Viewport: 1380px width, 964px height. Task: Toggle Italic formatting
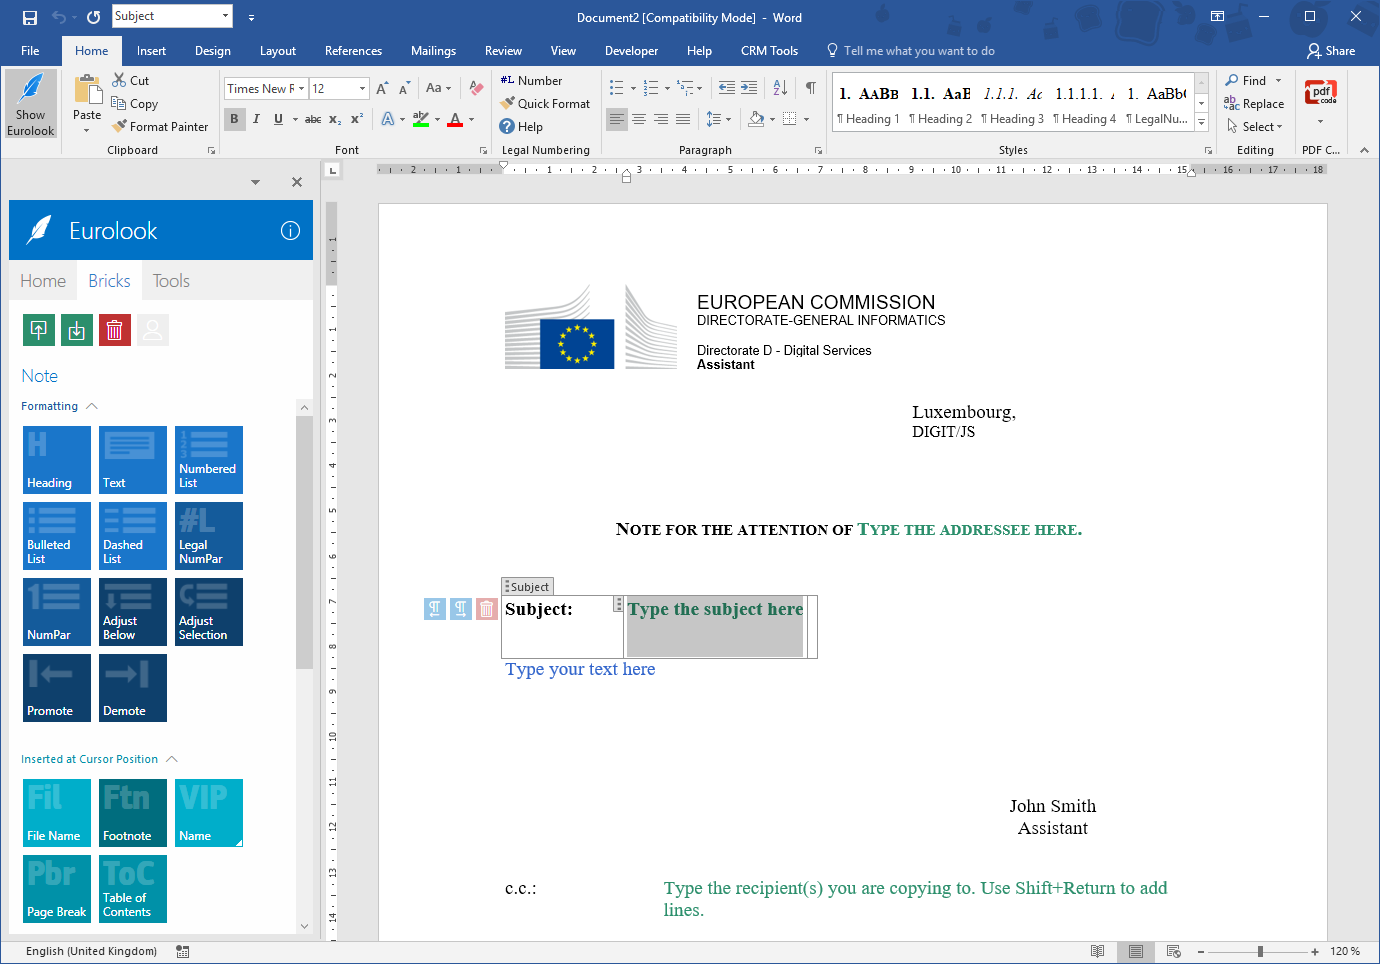(x=256, y=119)
